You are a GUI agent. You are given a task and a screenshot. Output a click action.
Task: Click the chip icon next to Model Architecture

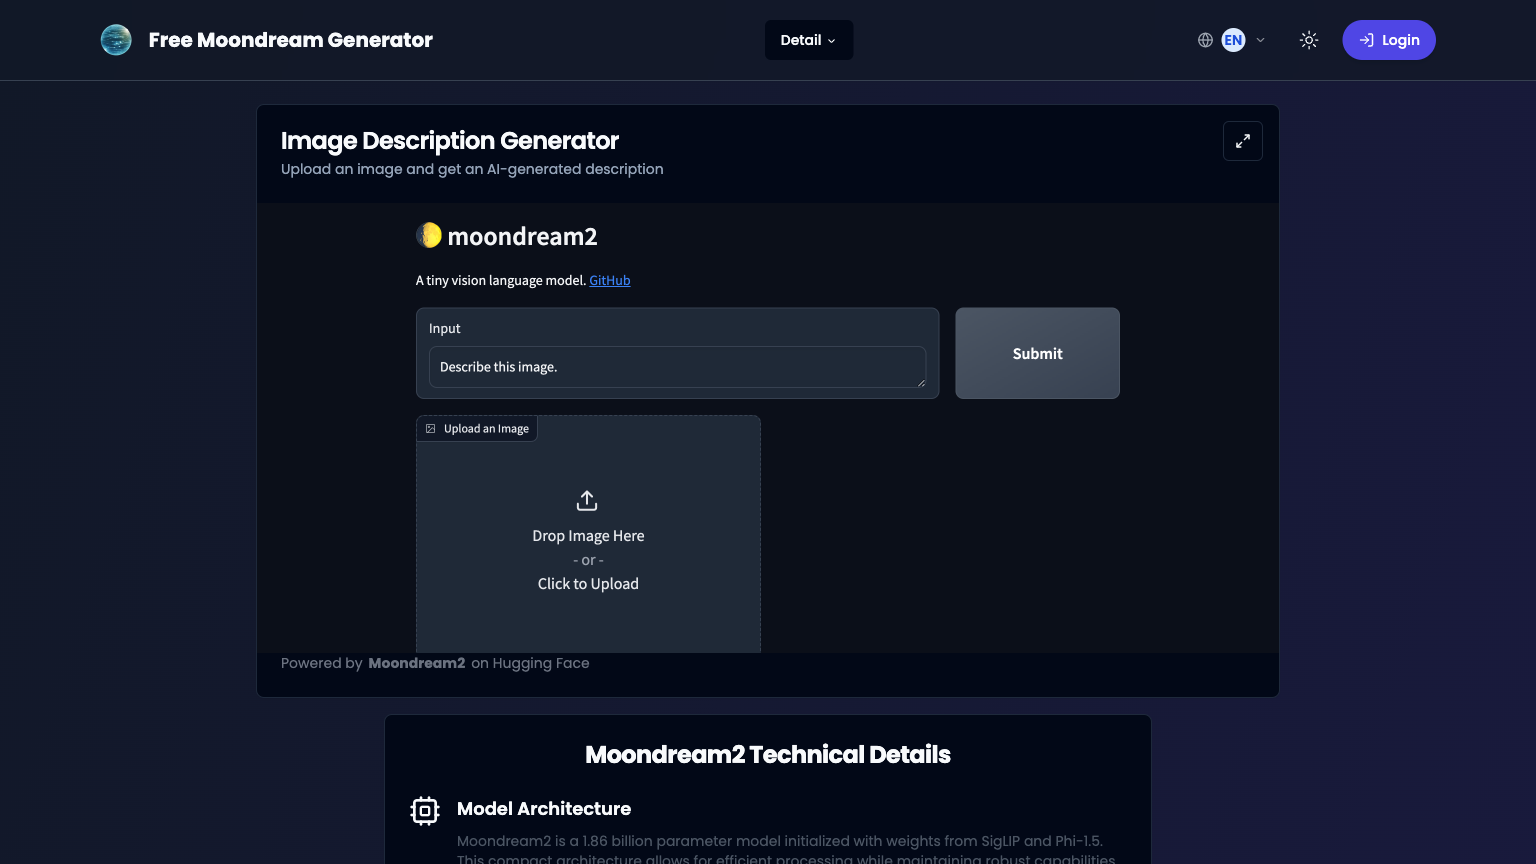click(425, 810)
